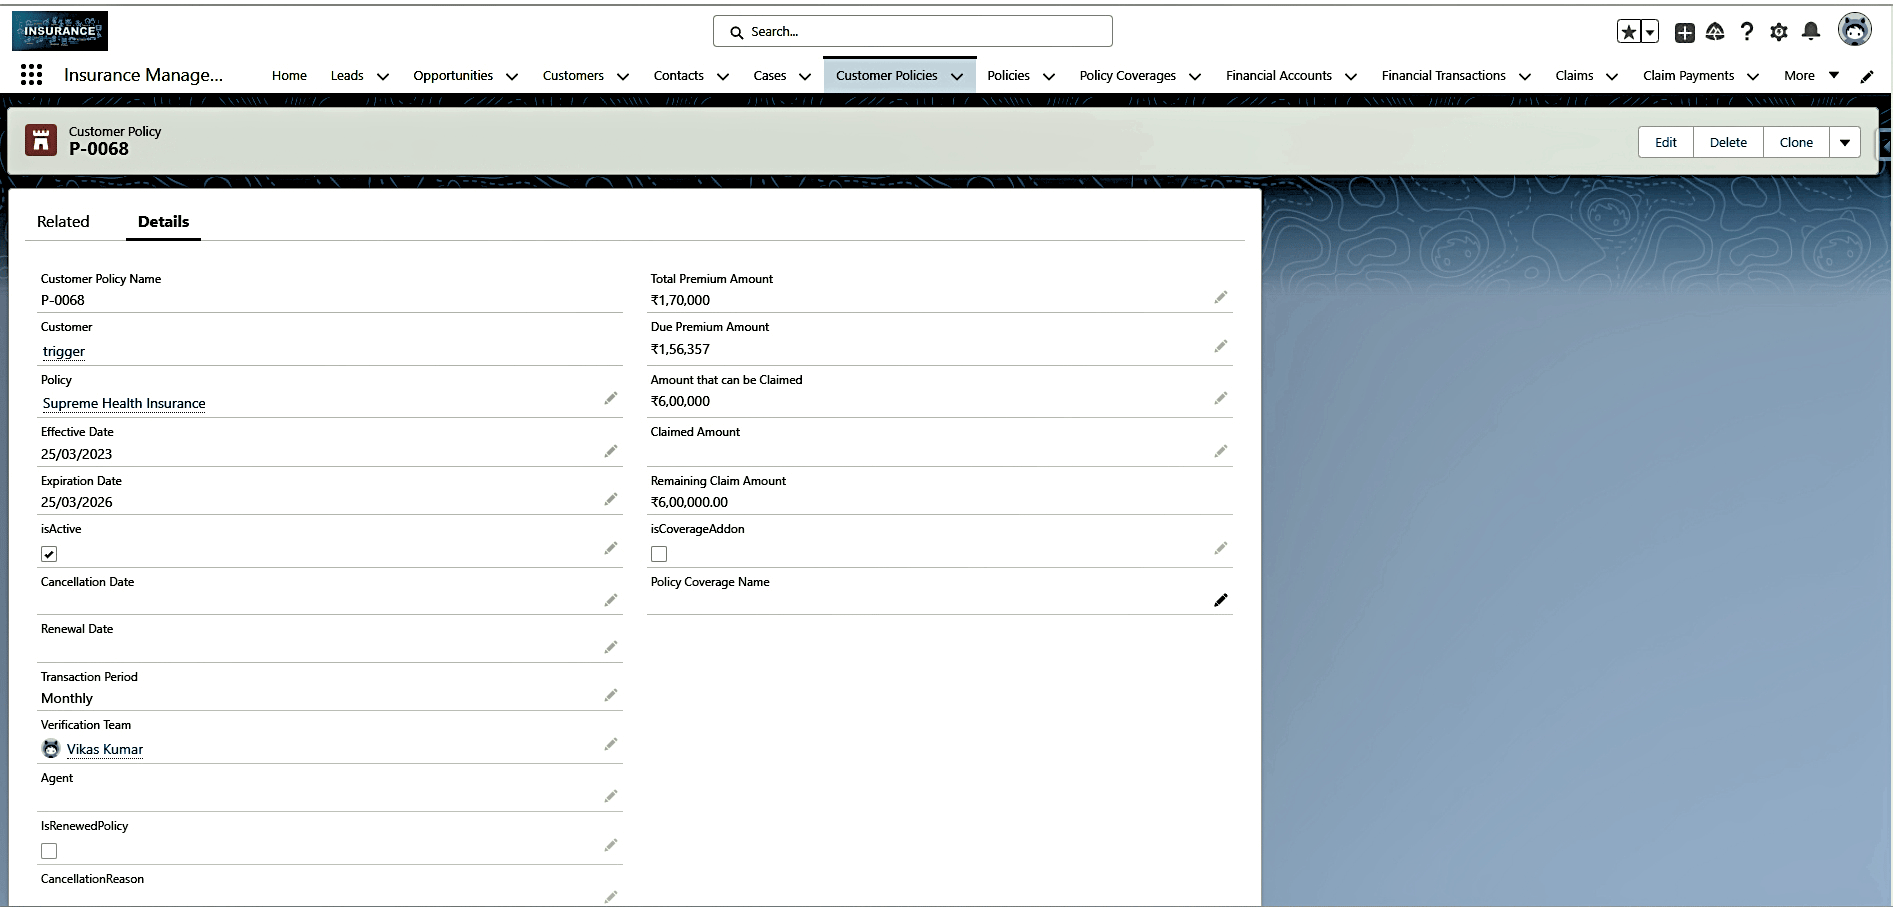Open Salesforce Guidance Center cloud icon
Viewport: 1893px width, 907px height.
(1715, 32)
